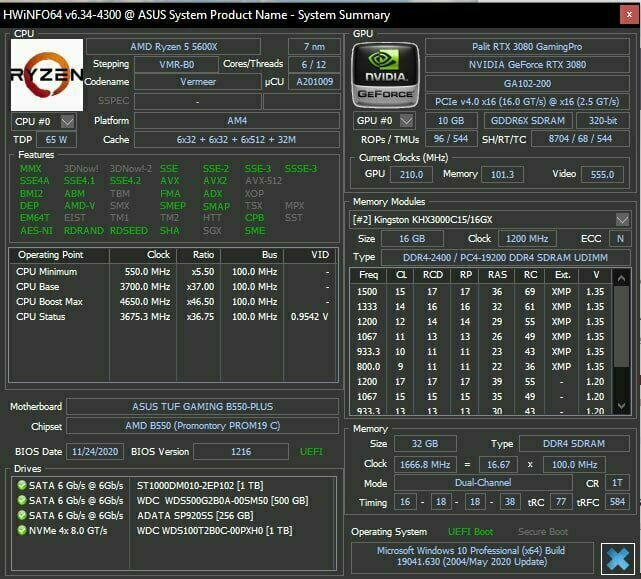Click the ASUS TUF GAMING B550-PLUS field
641x579 pixels.
click(x=202, y=406)
